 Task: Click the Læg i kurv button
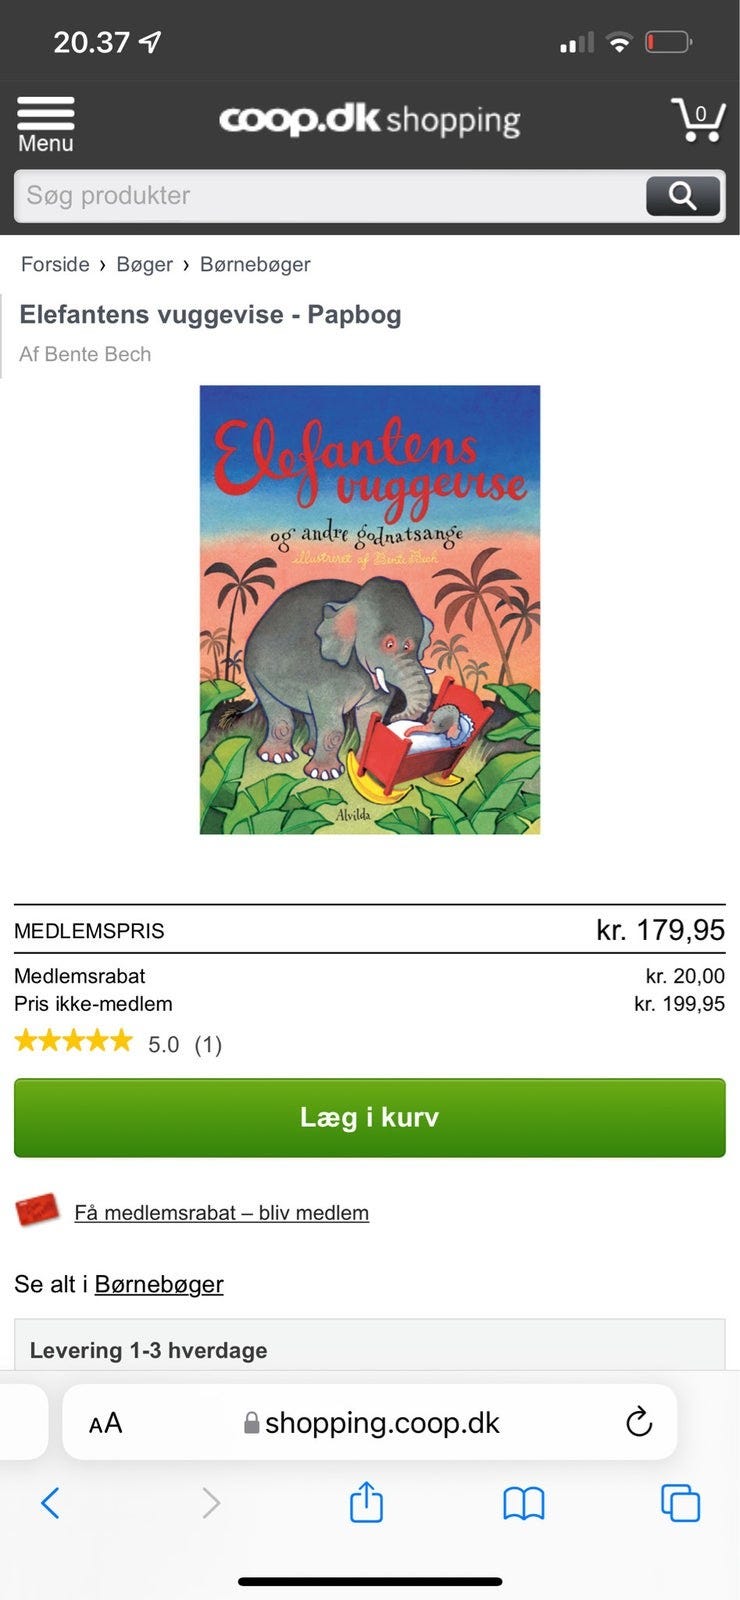[x=370, y=1118]
